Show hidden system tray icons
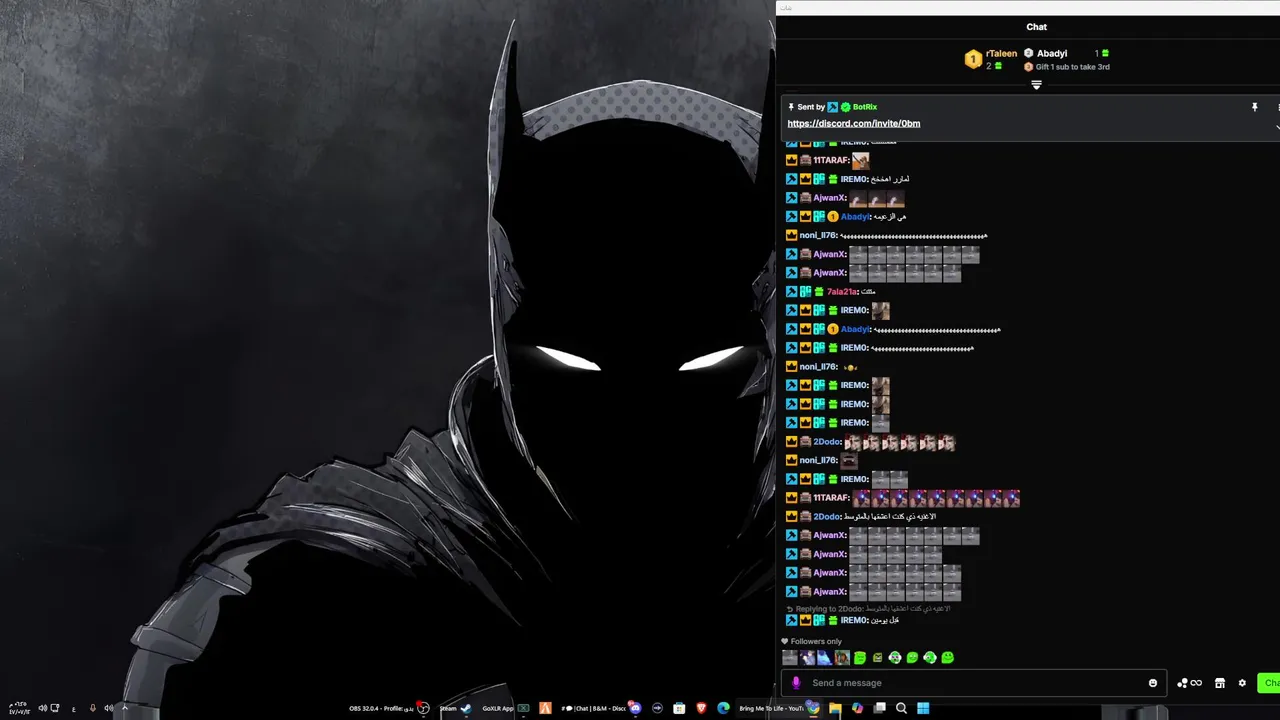 (x=124, y=708)
